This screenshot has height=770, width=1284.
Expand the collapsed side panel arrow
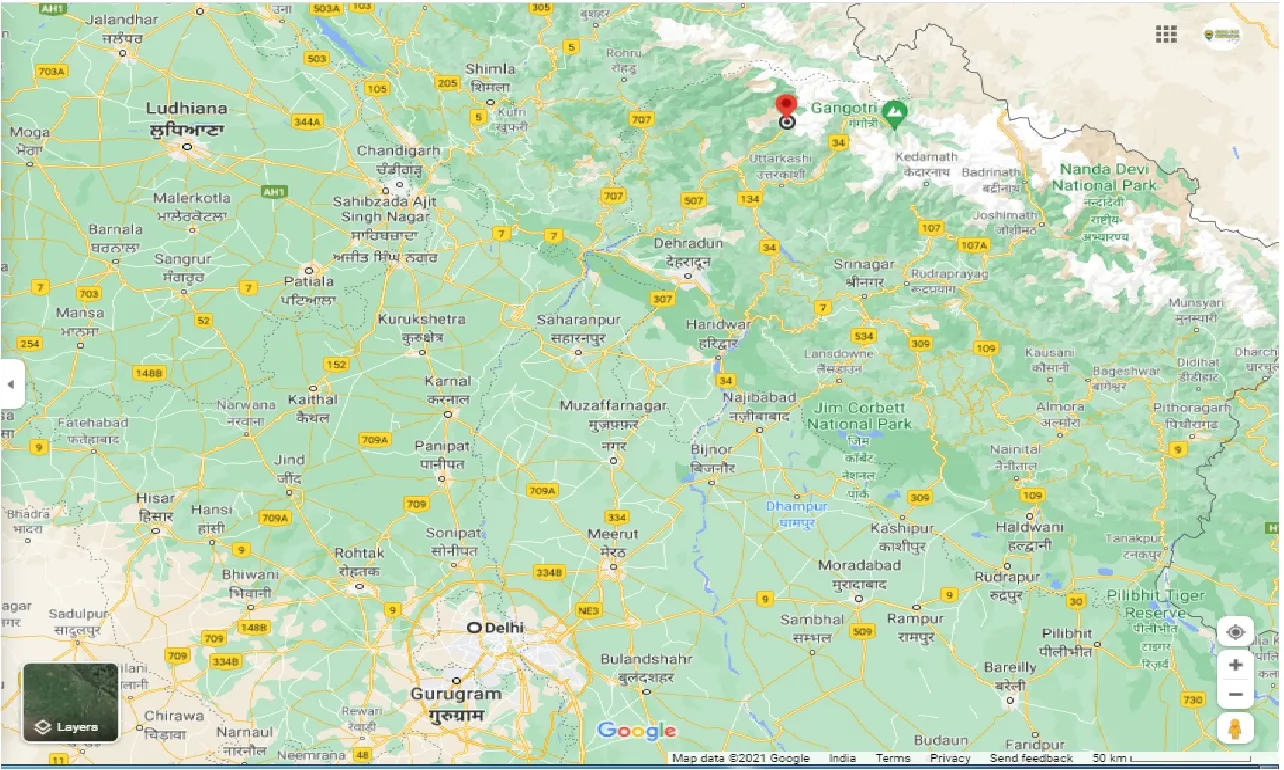click(11, 384)
